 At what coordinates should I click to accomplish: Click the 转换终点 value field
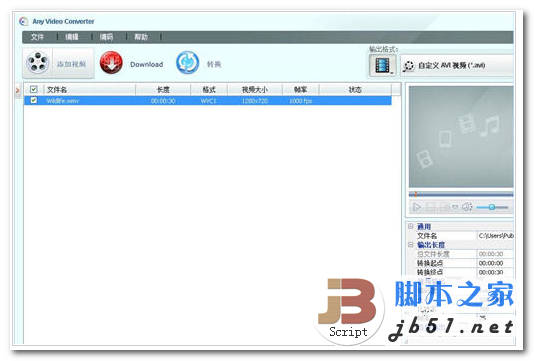coord(491,272)
